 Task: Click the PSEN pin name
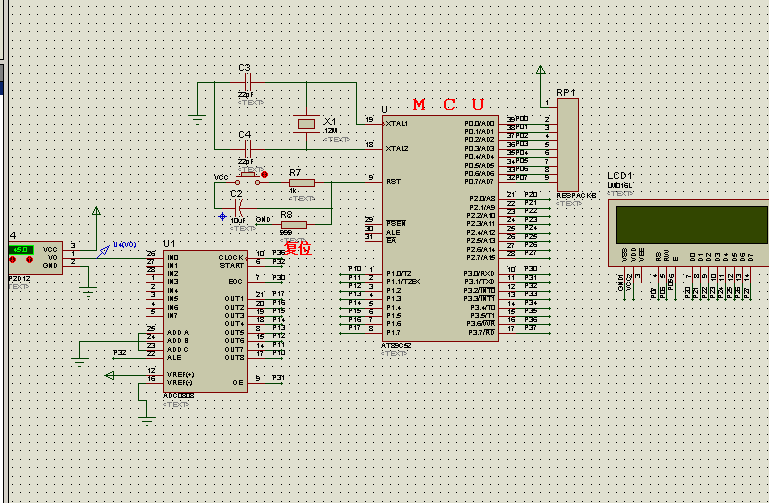396,224
